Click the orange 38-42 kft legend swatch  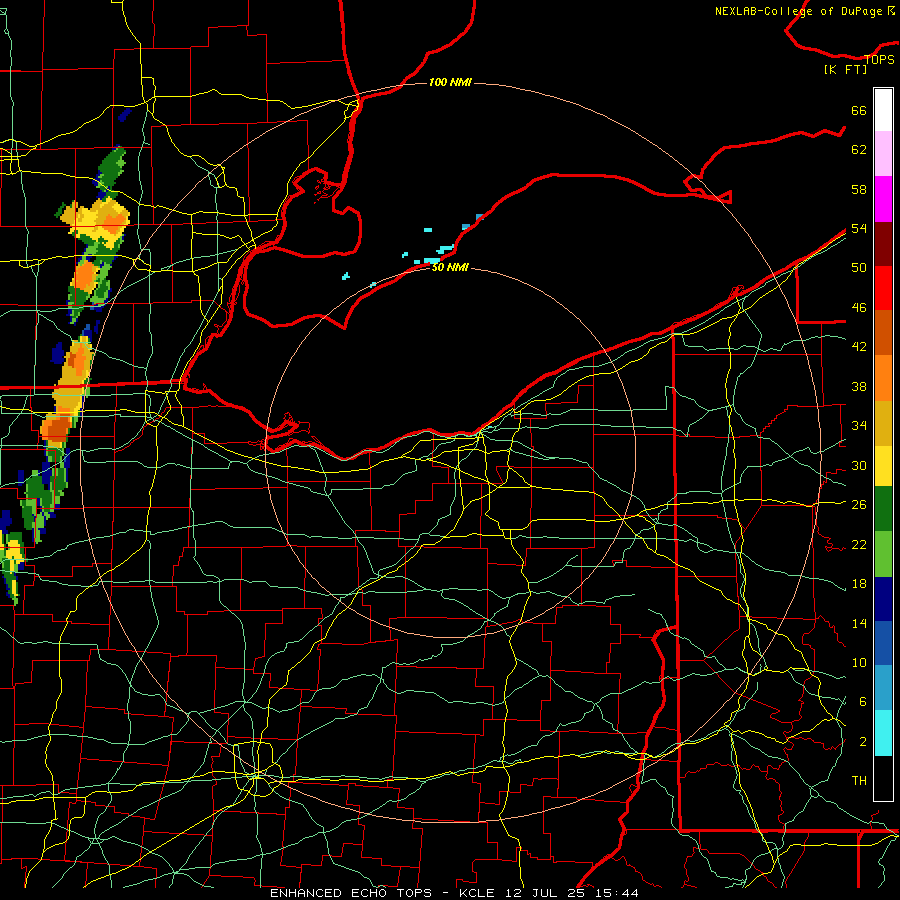click(x=883, y=378)
